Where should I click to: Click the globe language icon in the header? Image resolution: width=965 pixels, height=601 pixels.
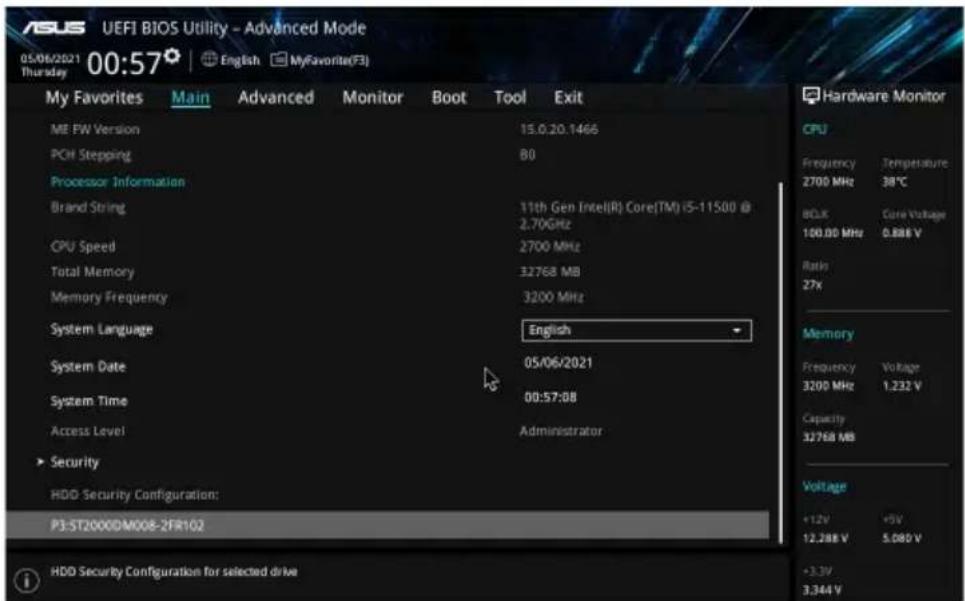coord(209,60)
